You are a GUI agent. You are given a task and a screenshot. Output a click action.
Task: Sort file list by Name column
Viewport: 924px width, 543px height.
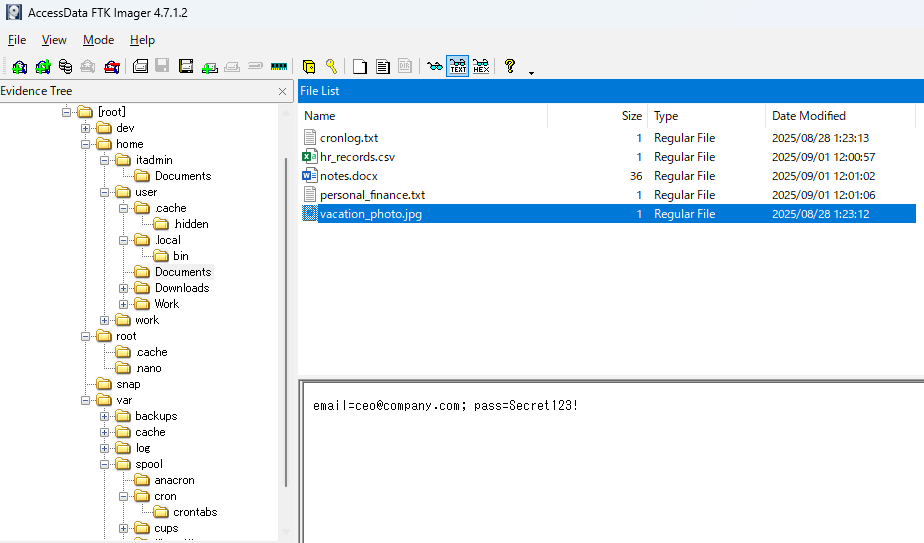click(423, 116)
